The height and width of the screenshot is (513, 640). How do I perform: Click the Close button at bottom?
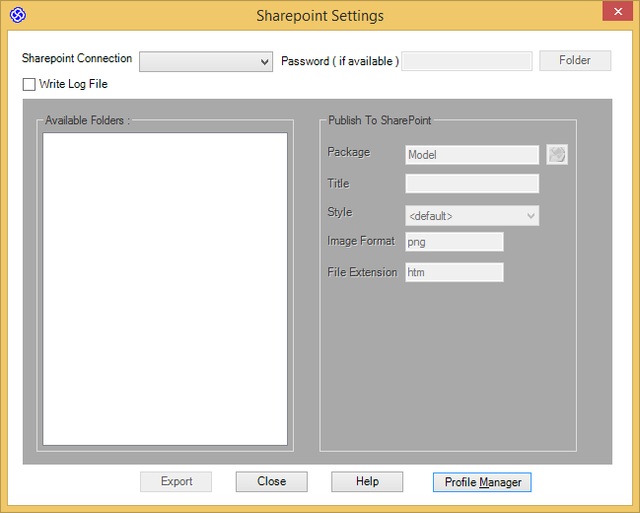click(x=271, y=482)
